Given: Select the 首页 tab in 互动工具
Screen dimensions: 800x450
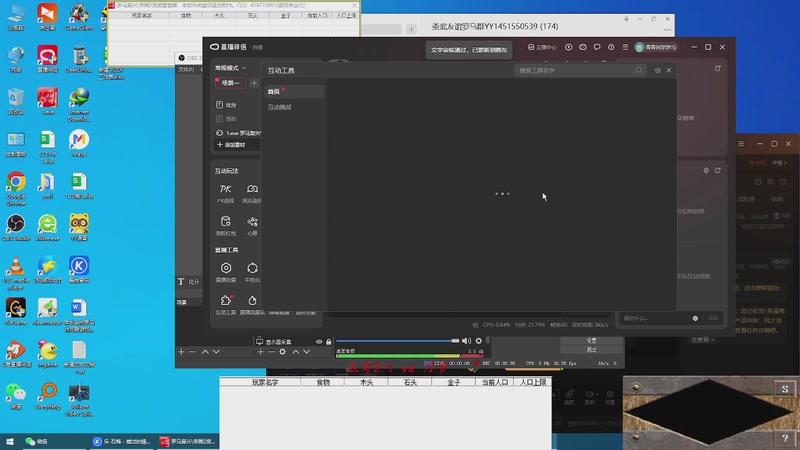Looking at the screenshot, I should [x=294, y=91].
